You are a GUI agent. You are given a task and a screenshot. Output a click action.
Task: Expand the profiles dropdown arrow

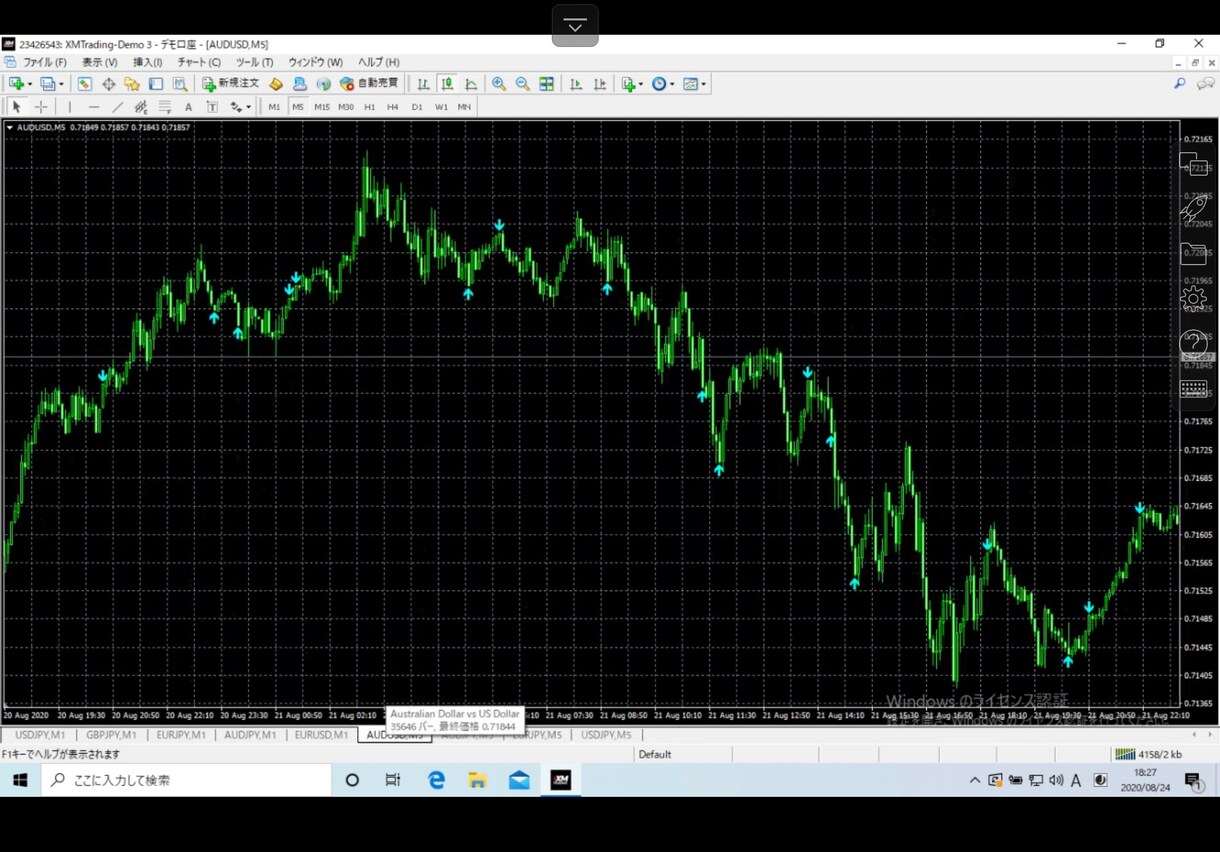pos(61,84)
